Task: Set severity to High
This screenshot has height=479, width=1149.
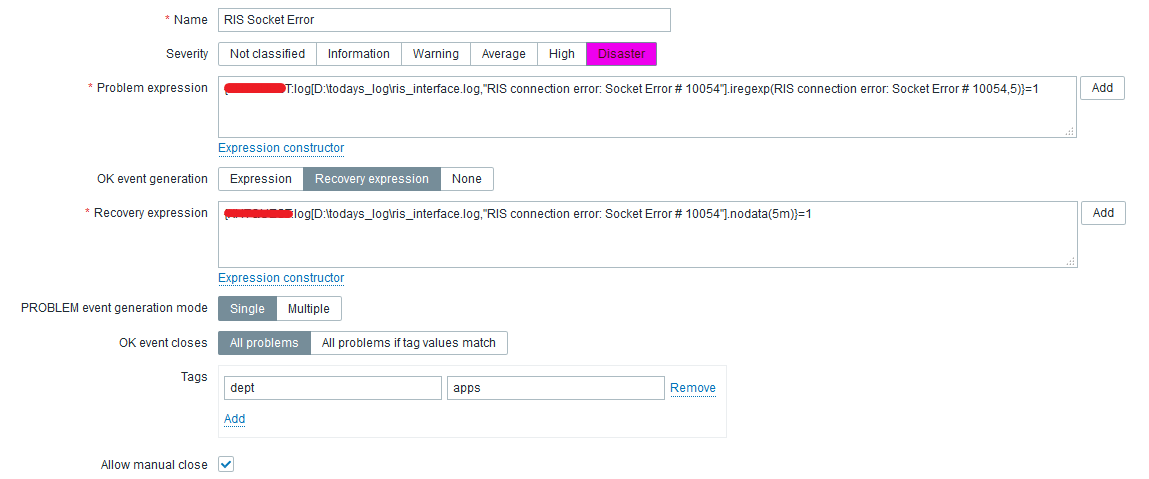Action: (562, 54)
